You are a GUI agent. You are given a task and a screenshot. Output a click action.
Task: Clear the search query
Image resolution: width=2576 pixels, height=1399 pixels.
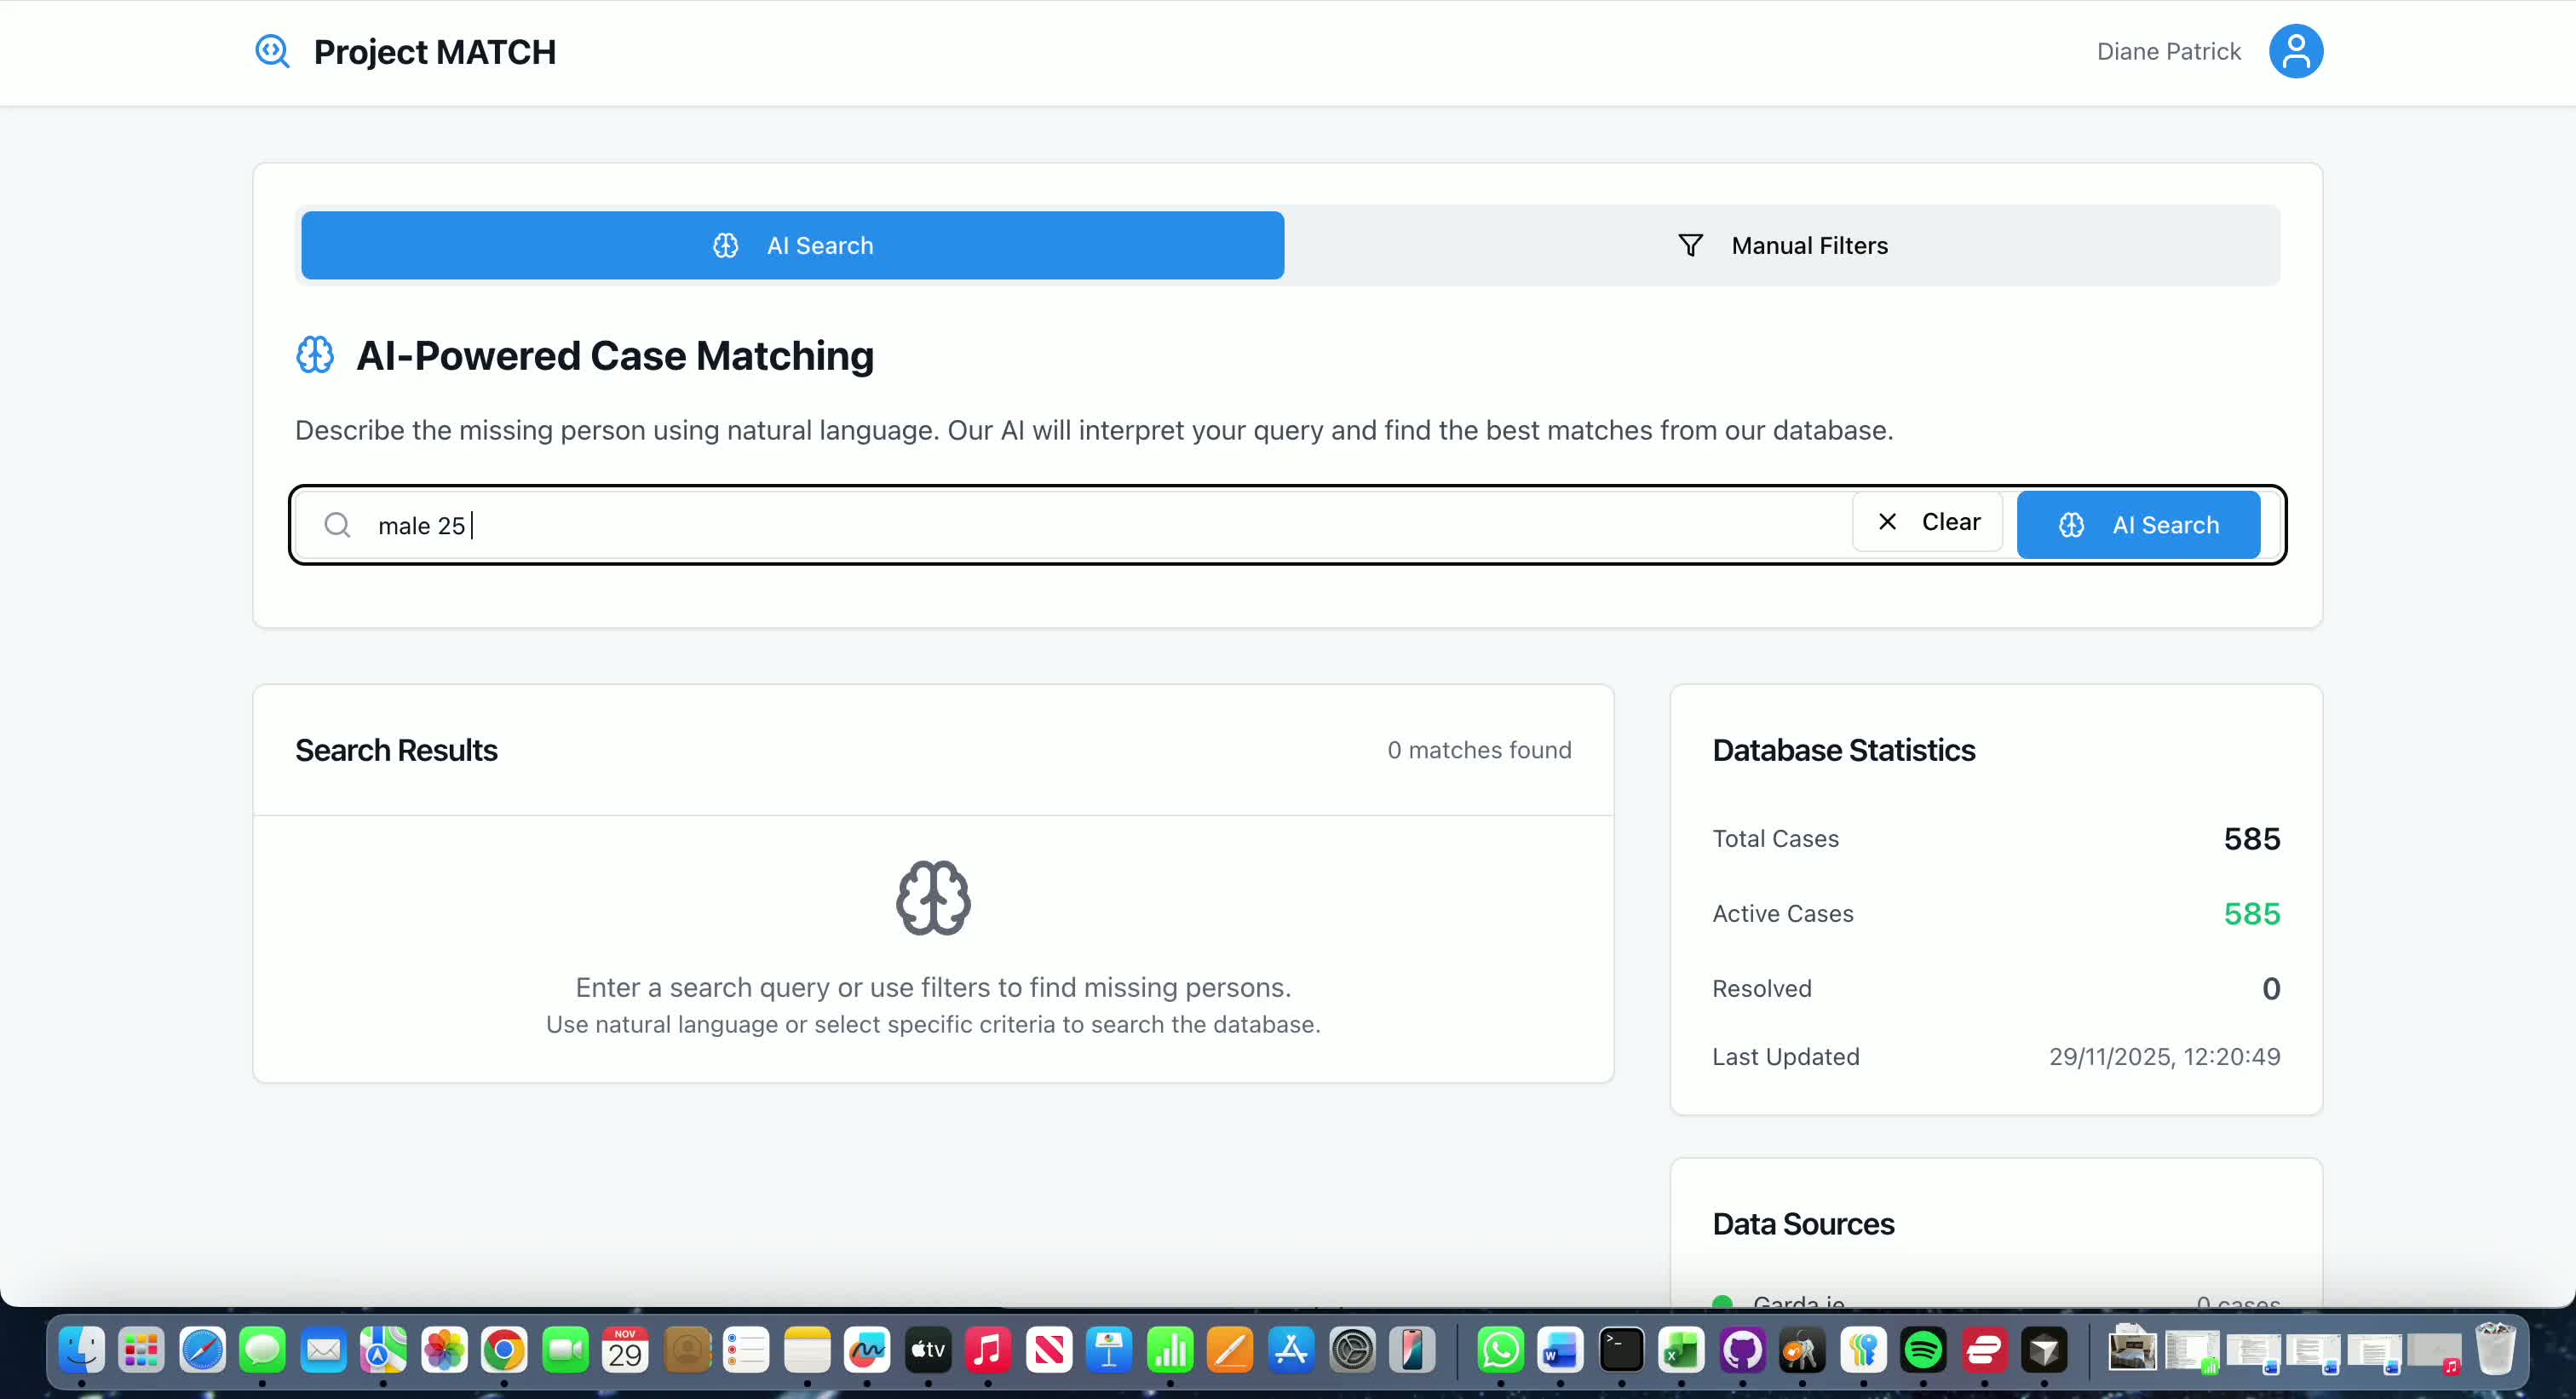click(1927, 522)
